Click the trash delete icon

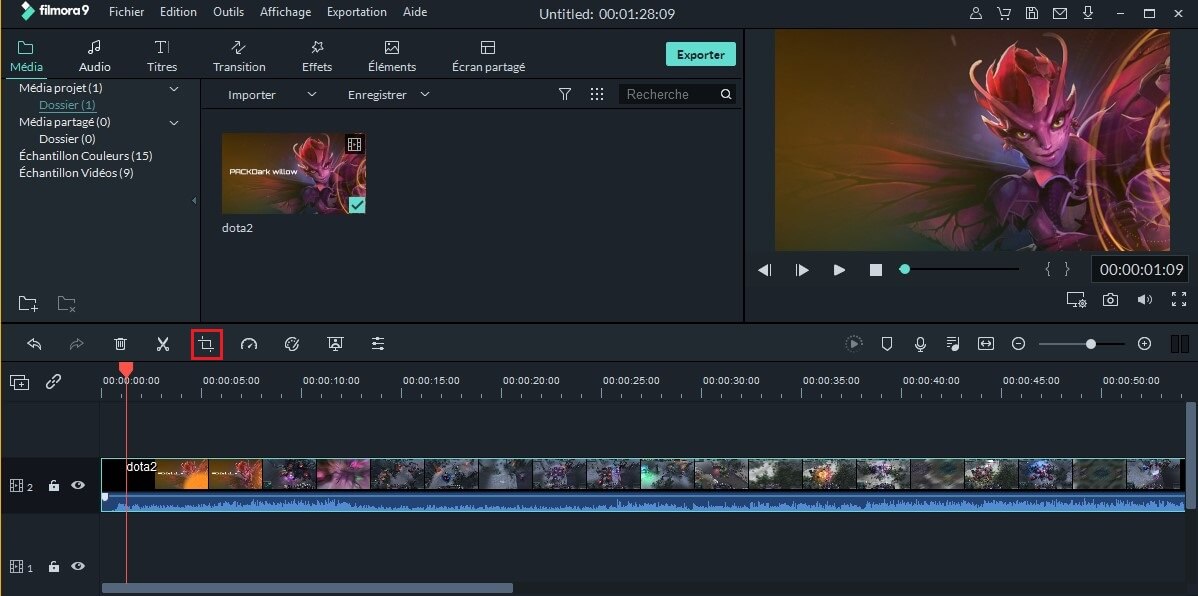pyautogui.click(x=120, y=344)
